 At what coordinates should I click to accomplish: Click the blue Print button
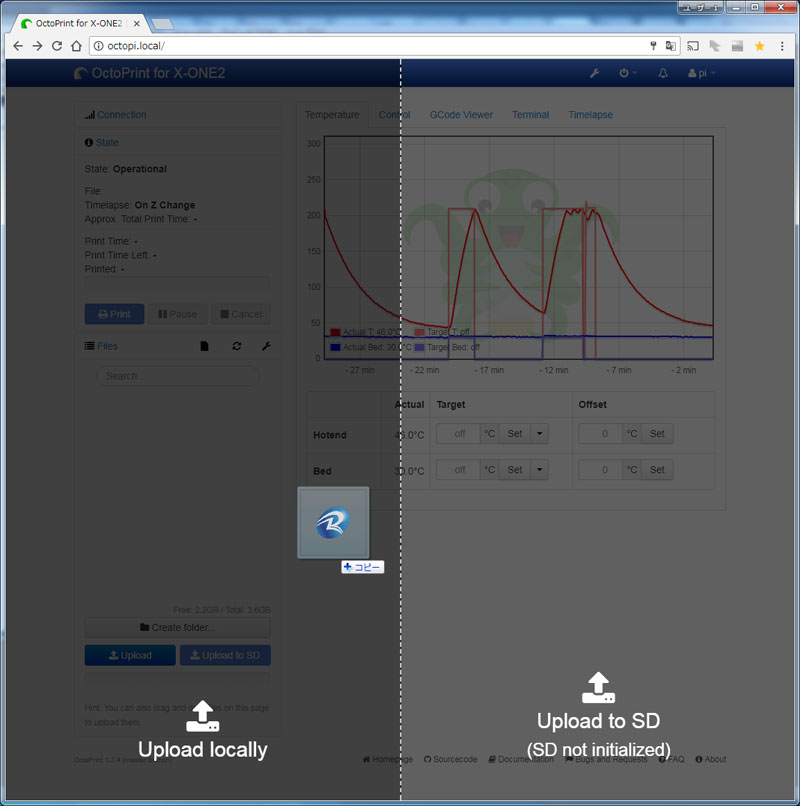(x=114, y=314)
